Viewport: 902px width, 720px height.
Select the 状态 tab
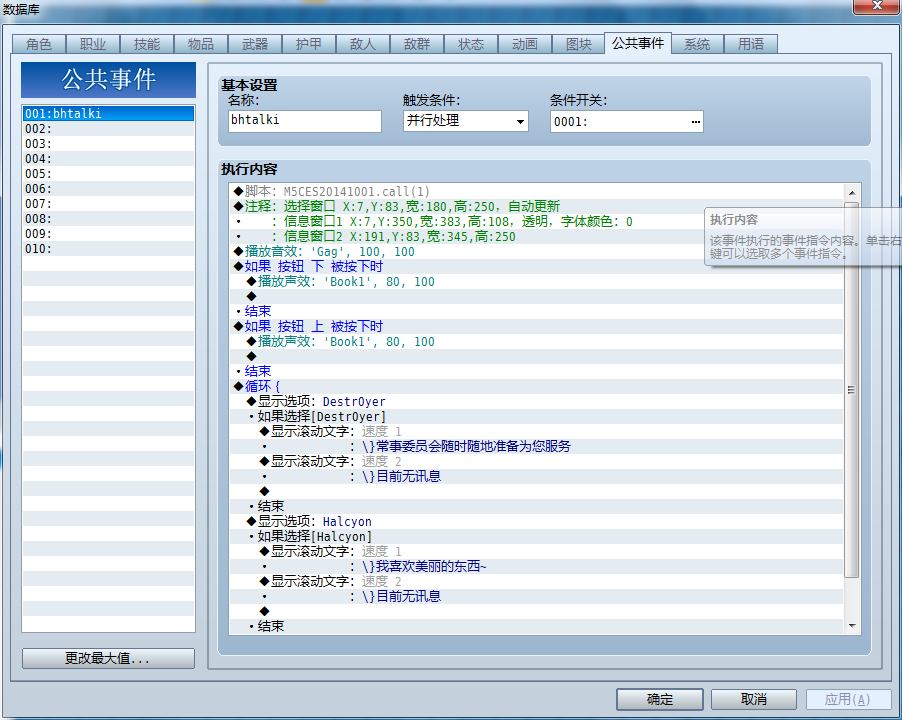click(x=472, y=44)
